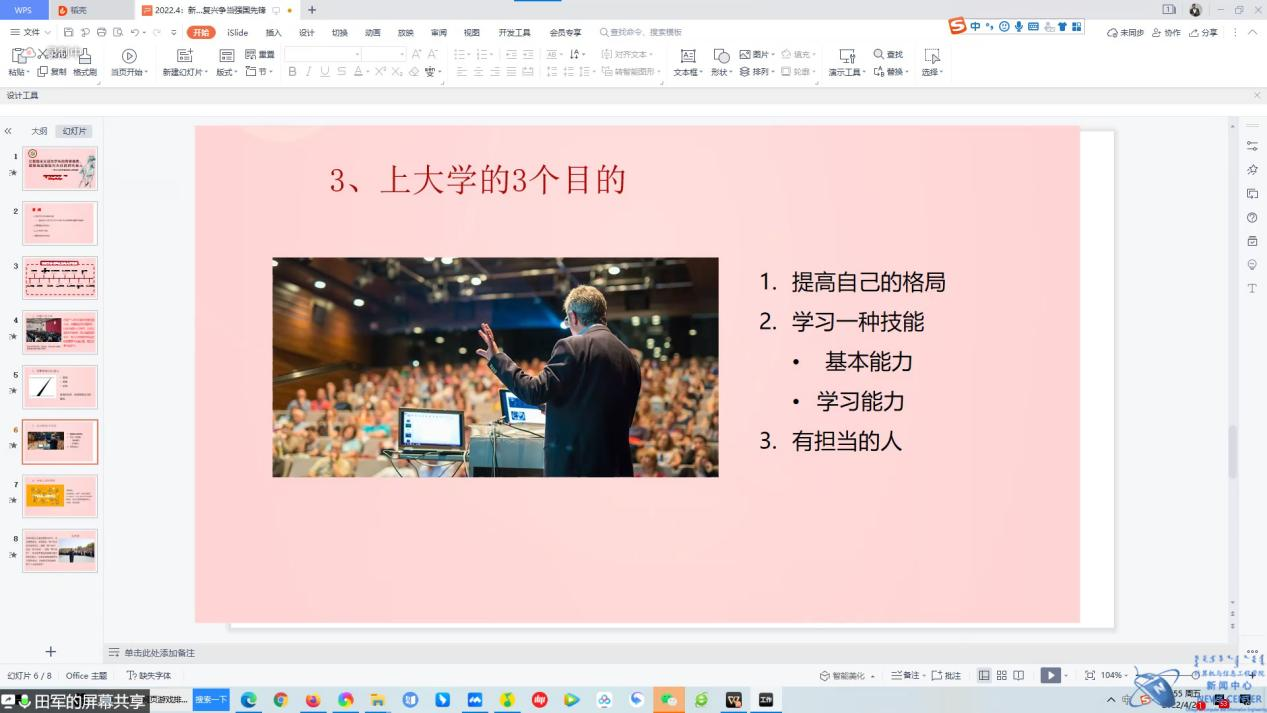Image resolution: width=1267 pixels, height=713 pixels.
Task: Click the Clear Formatting eraser icon
Action: coord(414,72)
